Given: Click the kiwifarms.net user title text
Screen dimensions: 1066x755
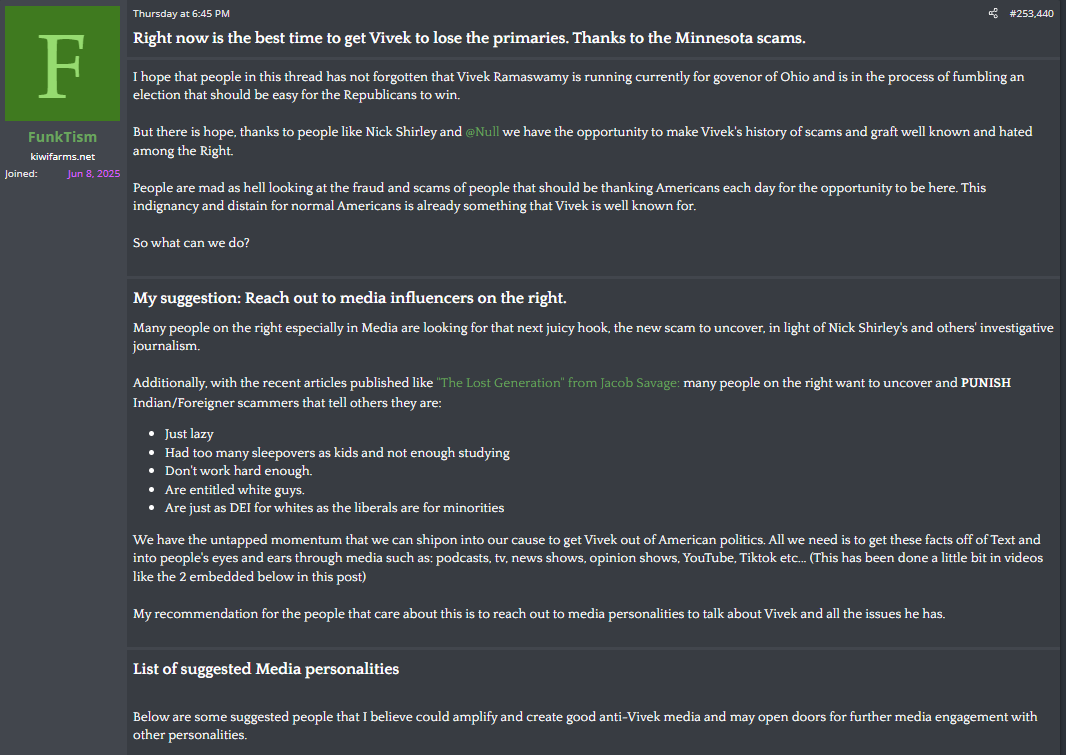Looking at the screenshot, I should pyautogui.click(x=63, y=156).
